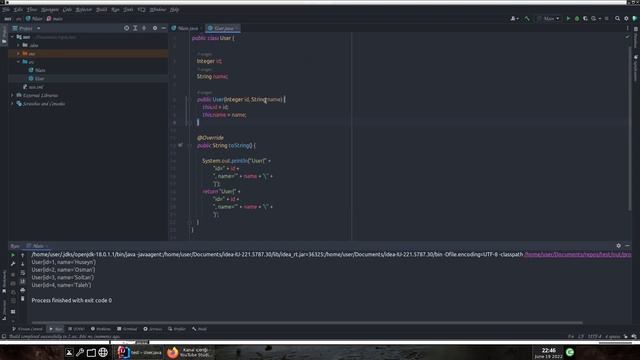This screenshot has width=640, height=360.
Task: Rerun Main with green arrow in Run panel
Action: click(13, 255)
